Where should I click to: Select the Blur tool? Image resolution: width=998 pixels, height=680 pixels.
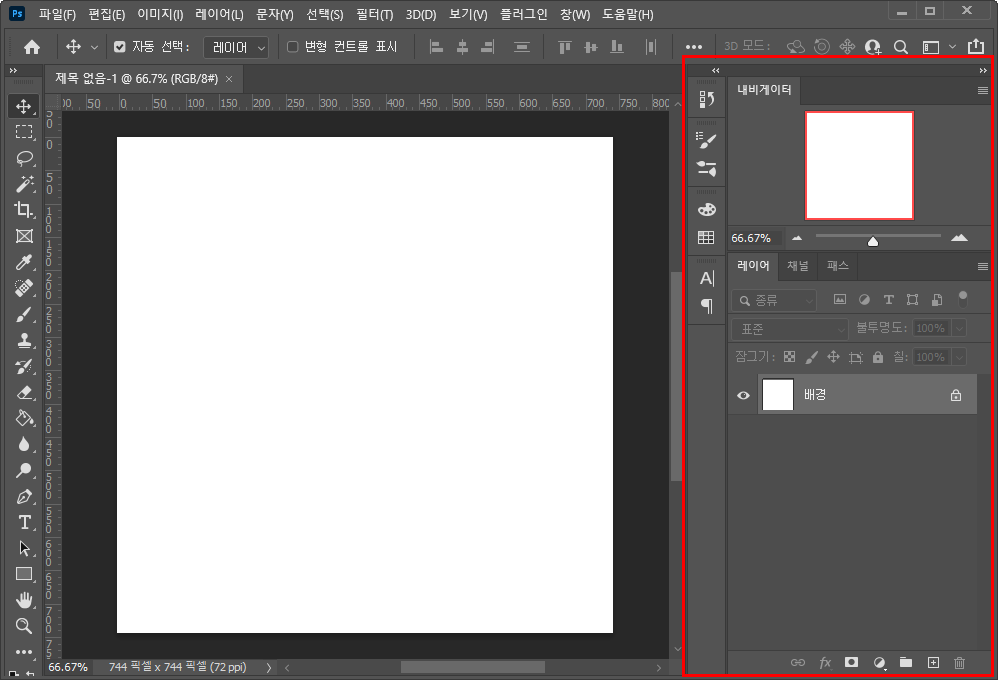(24, 444)
